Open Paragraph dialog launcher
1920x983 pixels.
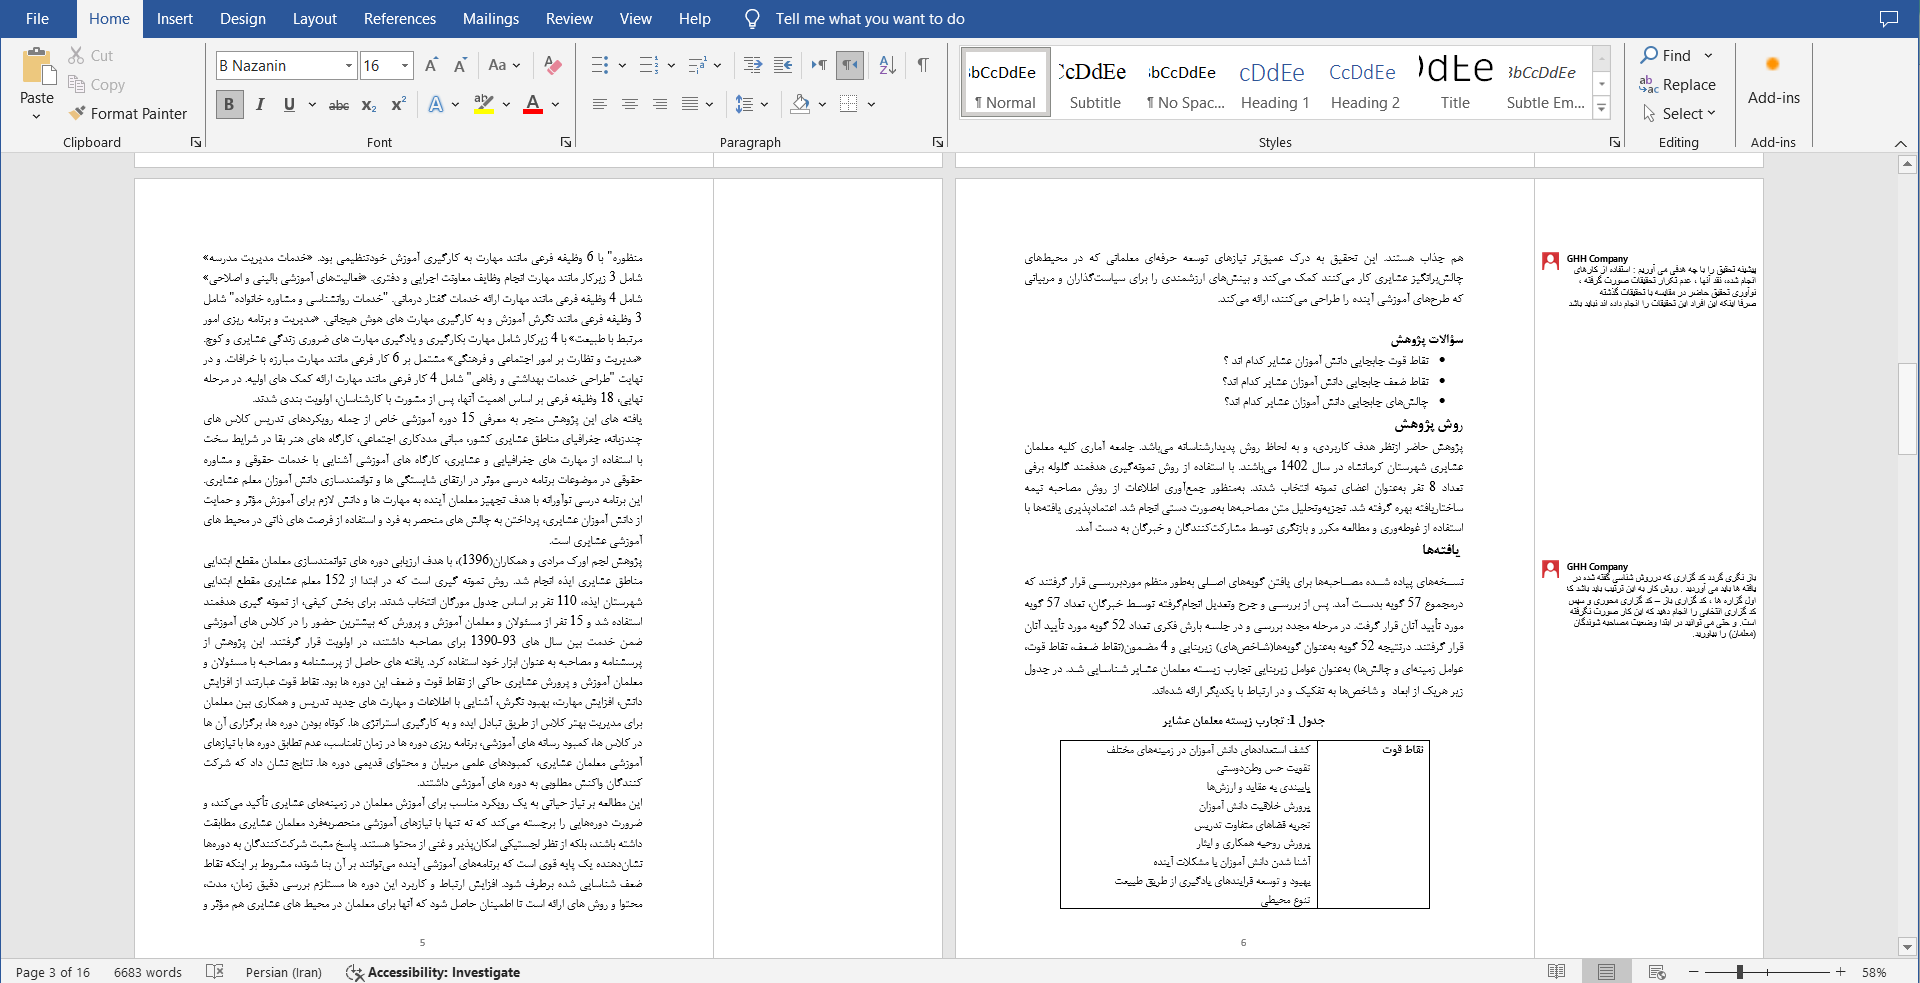tap(937, 143)
